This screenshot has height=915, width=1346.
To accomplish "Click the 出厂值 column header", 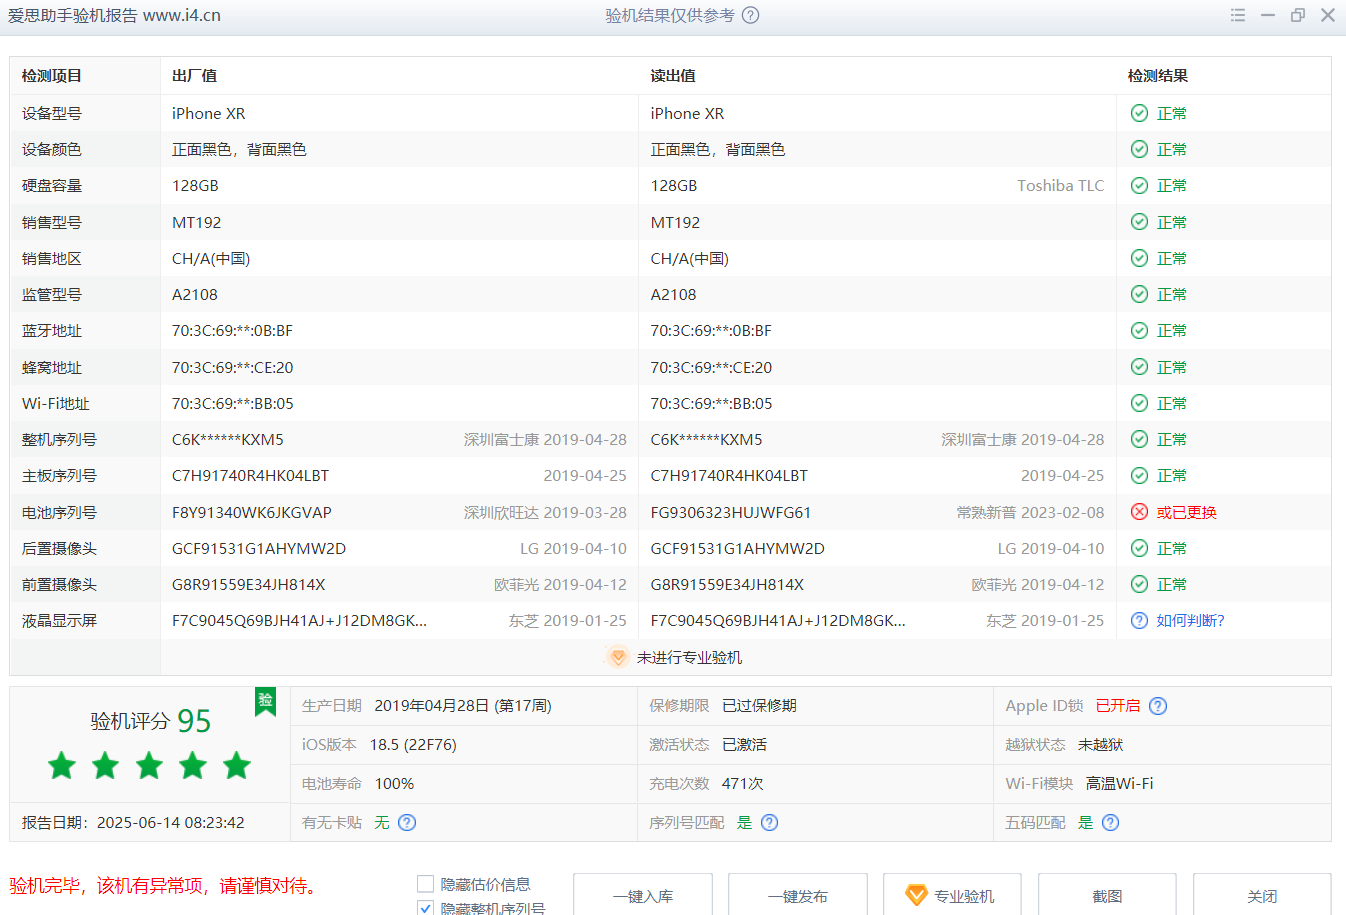I will (194, 76).
